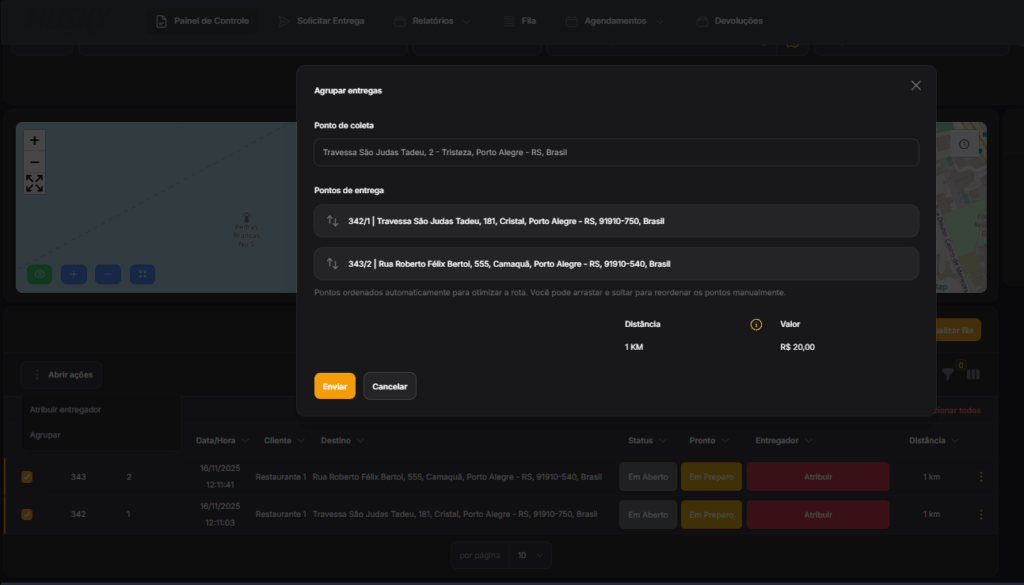Go to Solicitar Entrega tab
Viewport: 1024px width, 585px height.
point(321,21)
